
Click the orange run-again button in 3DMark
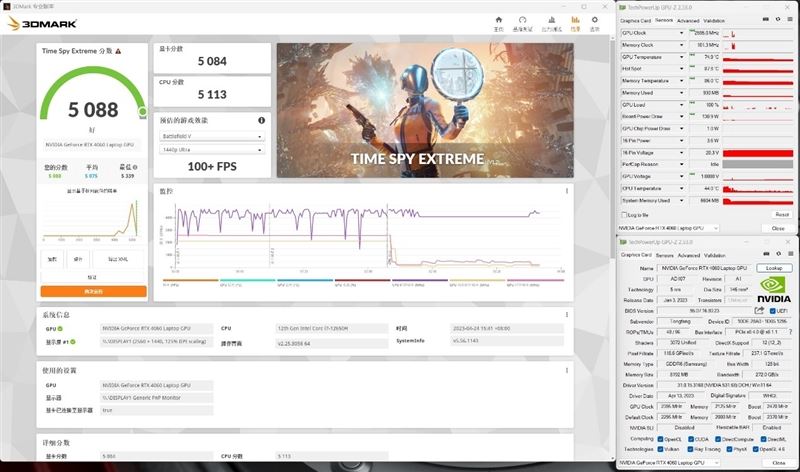click(x=93, y=291)
